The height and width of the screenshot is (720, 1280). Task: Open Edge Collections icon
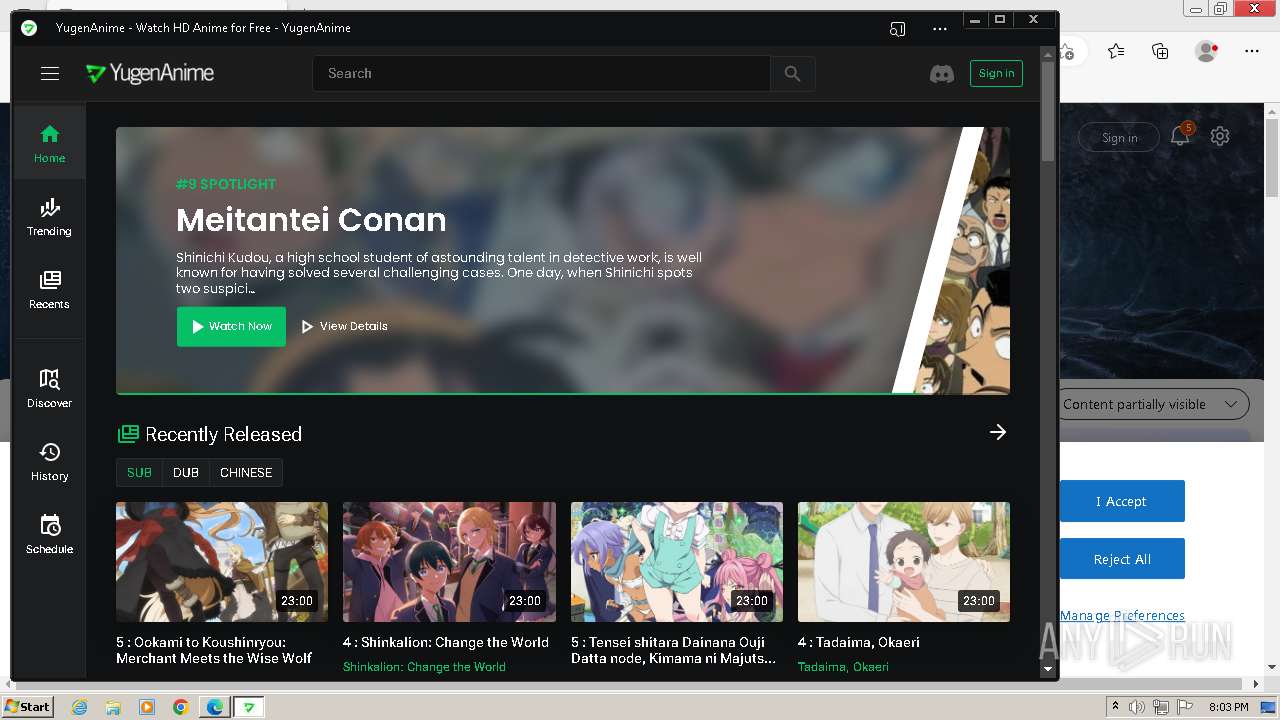pos(1160,51)
